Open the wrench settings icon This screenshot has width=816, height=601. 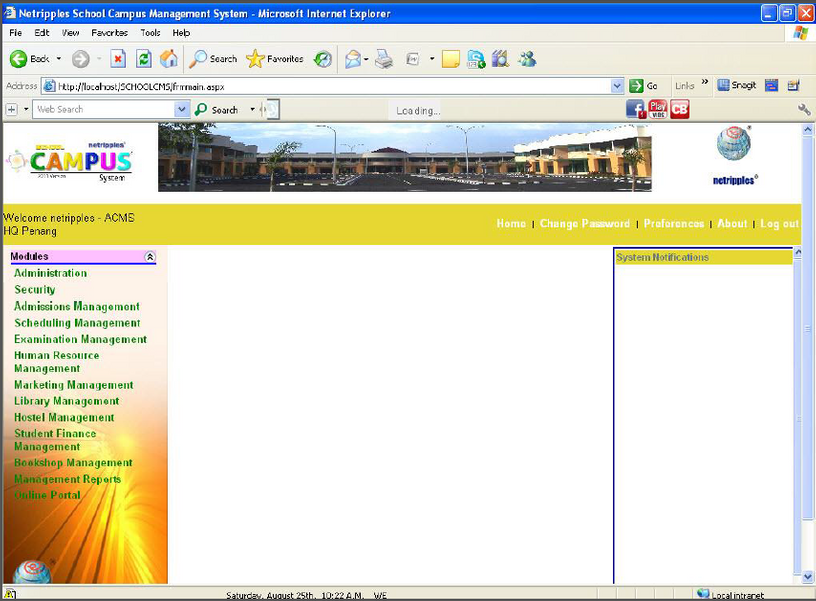pyautogui.click(x=804, y=109)
